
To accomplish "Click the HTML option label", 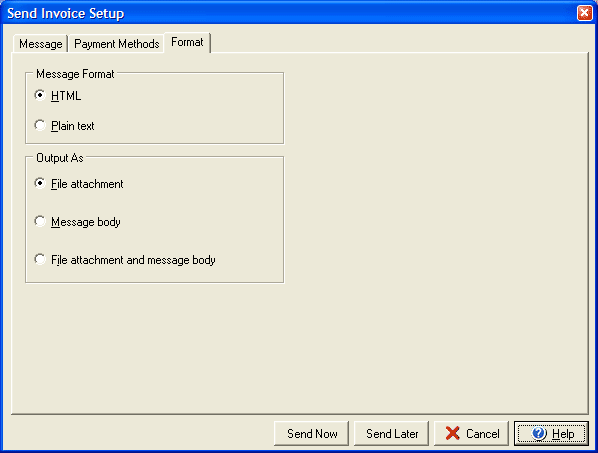I will (66, 96).
